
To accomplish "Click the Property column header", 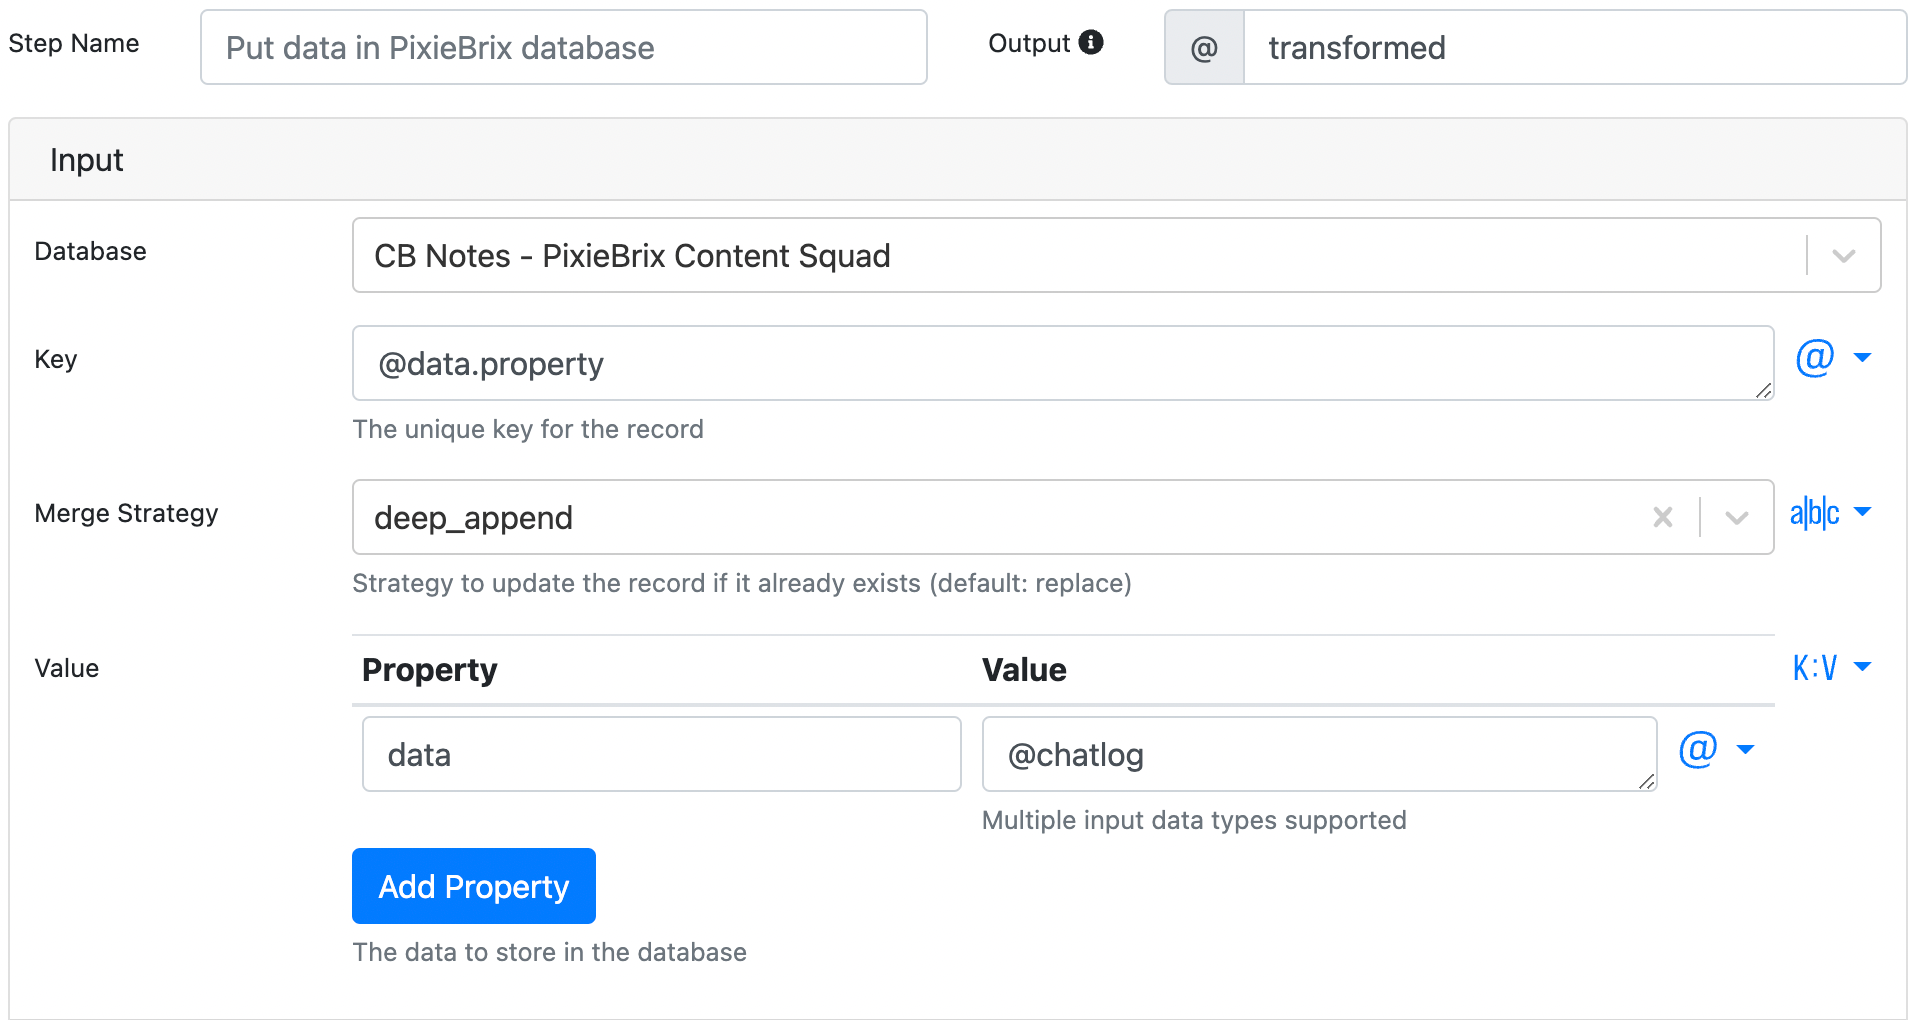I will pos(429,669).
